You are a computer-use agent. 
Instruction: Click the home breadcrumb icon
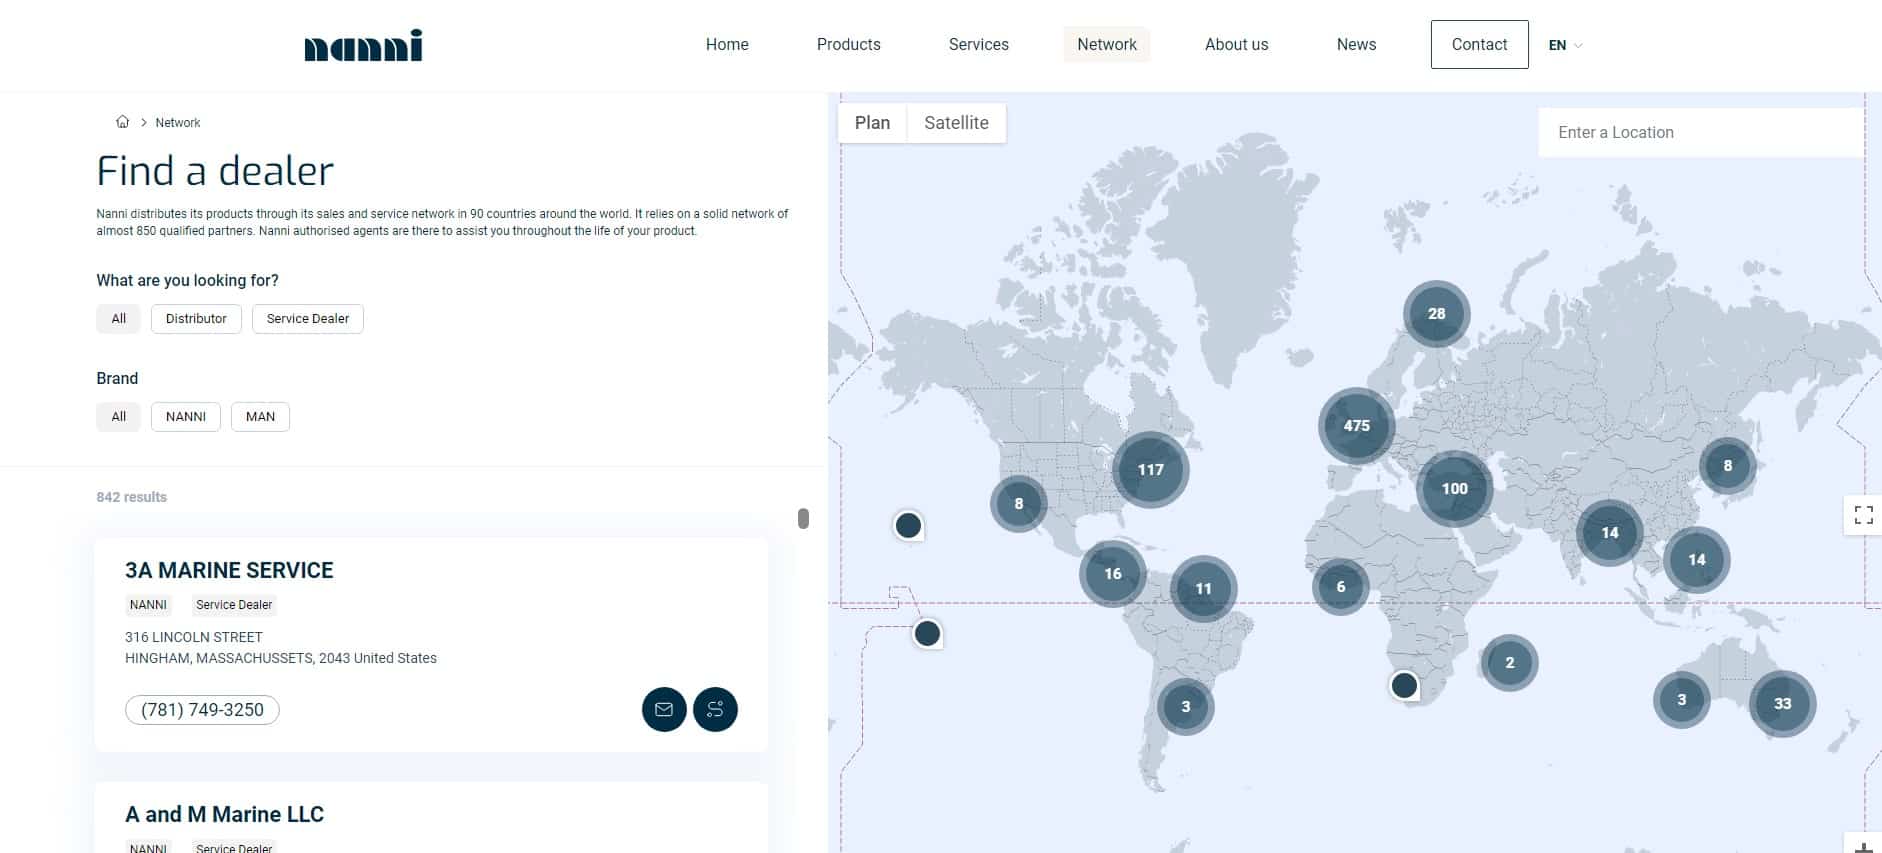(123, 122)
